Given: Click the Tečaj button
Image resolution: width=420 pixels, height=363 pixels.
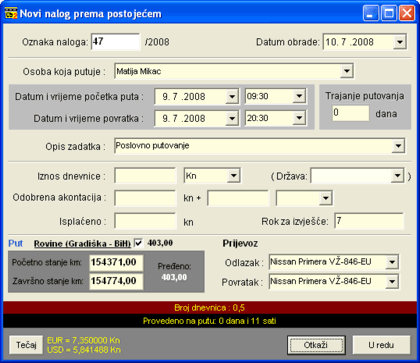Looking at the screenshot, I should pos(26,345).
